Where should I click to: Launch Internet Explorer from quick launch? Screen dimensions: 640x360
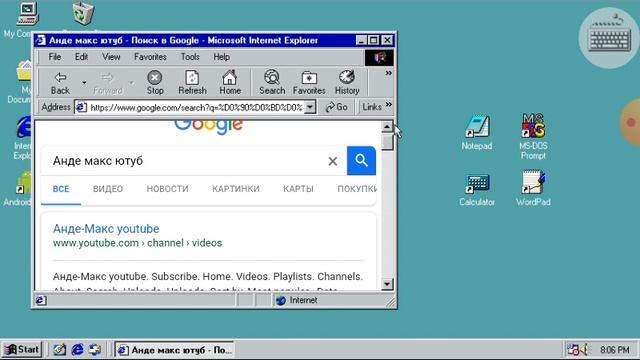coord(77,350)
